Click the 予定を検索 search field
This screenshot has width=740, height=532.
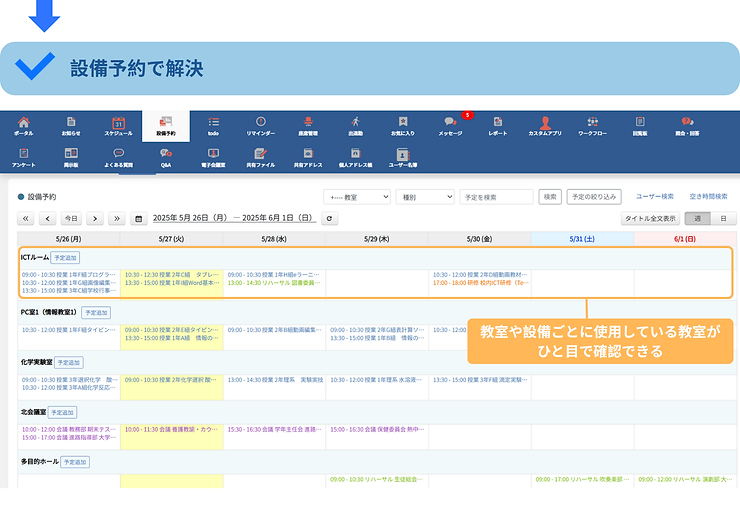coord(496,197)
